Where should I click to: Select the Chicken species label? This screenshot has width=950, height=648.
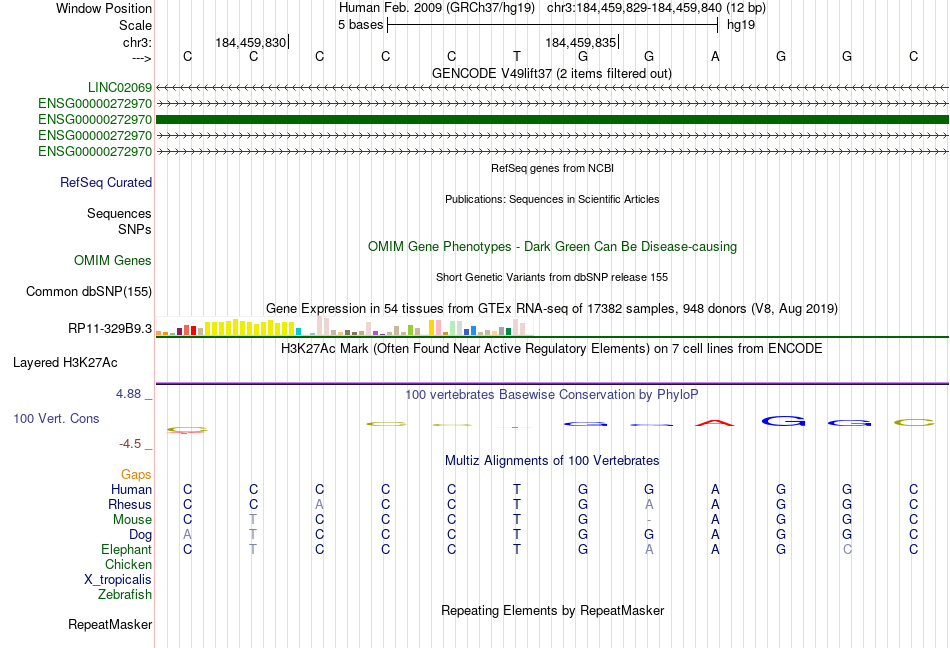128,564
